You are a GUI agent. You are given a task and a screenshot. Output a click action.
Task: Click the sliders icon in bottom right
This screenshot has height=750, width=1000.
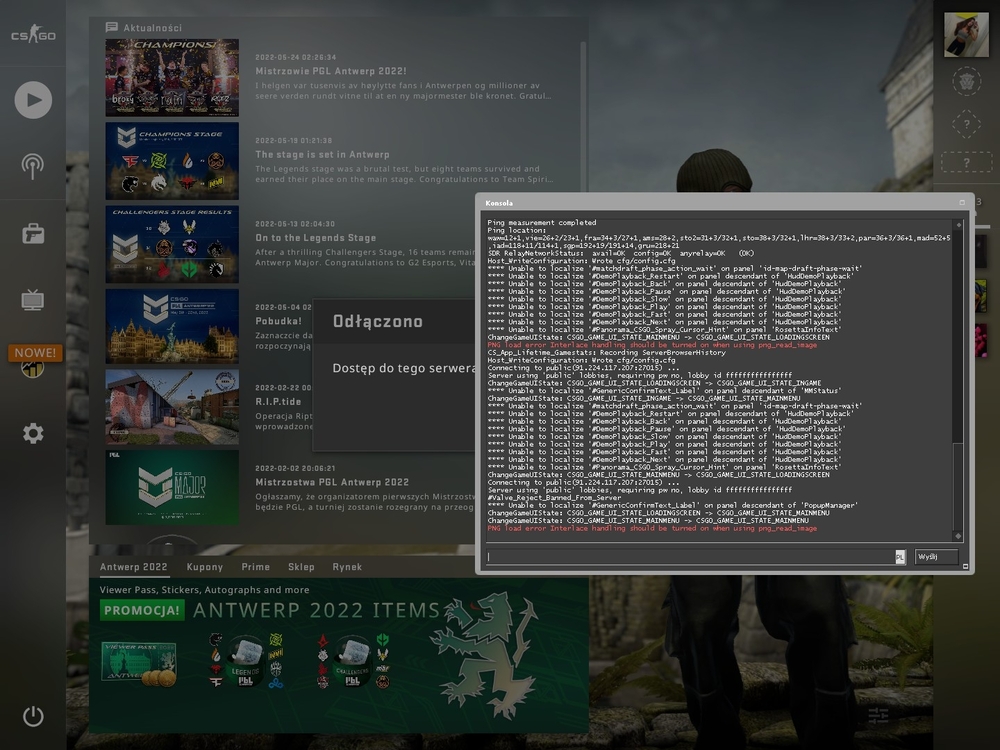click(878, 716)
